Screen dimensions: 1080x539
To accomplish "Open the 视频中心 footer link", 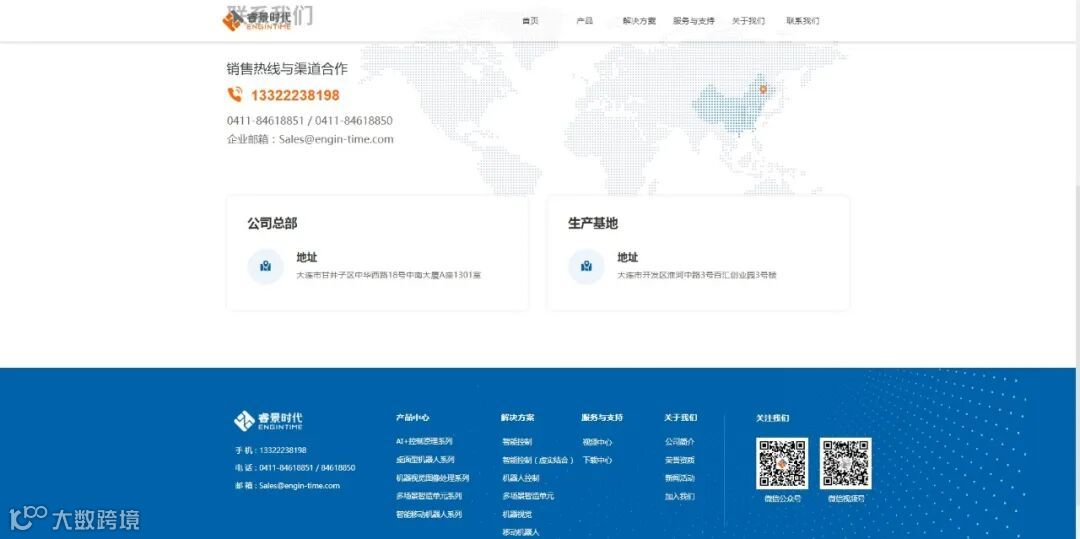I will click(597, 442).
